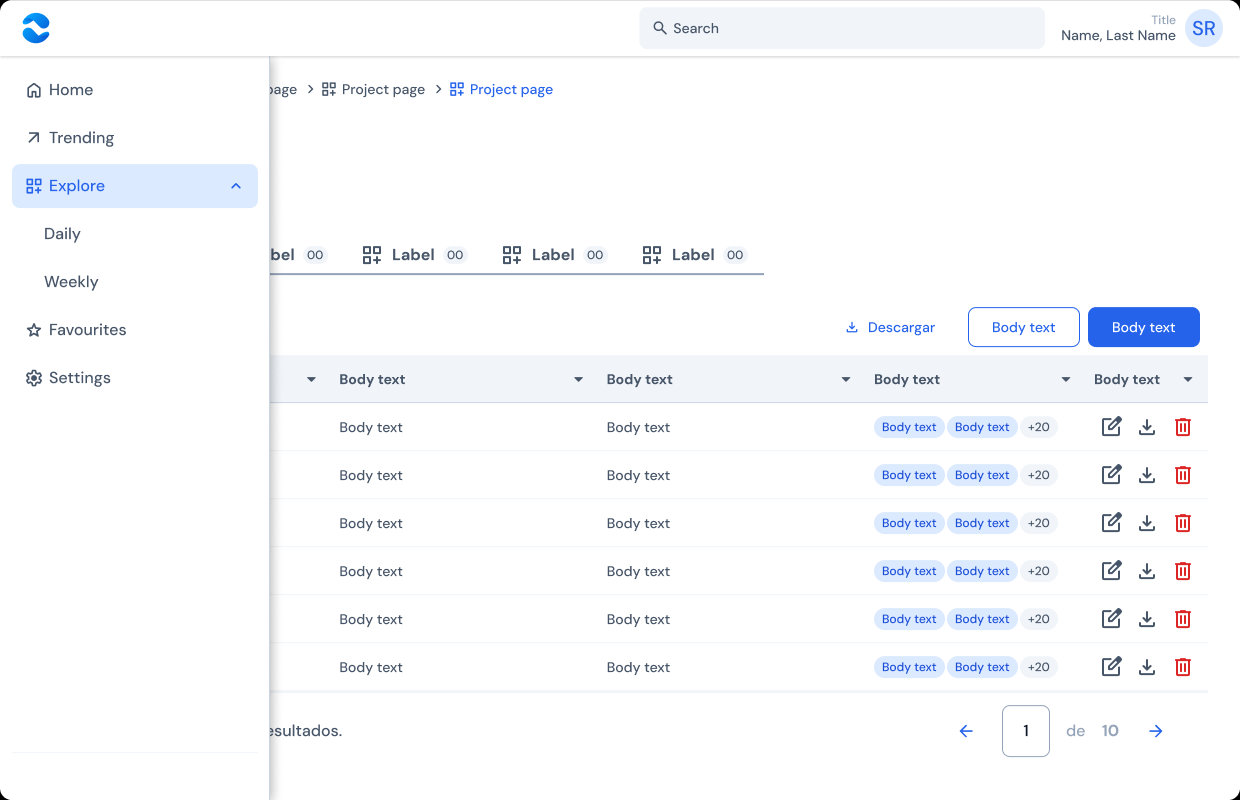The width and height of the screenshot is (1240, 800).
Task: Delete the fourth table row
Action: click(x=1183, y=571)
